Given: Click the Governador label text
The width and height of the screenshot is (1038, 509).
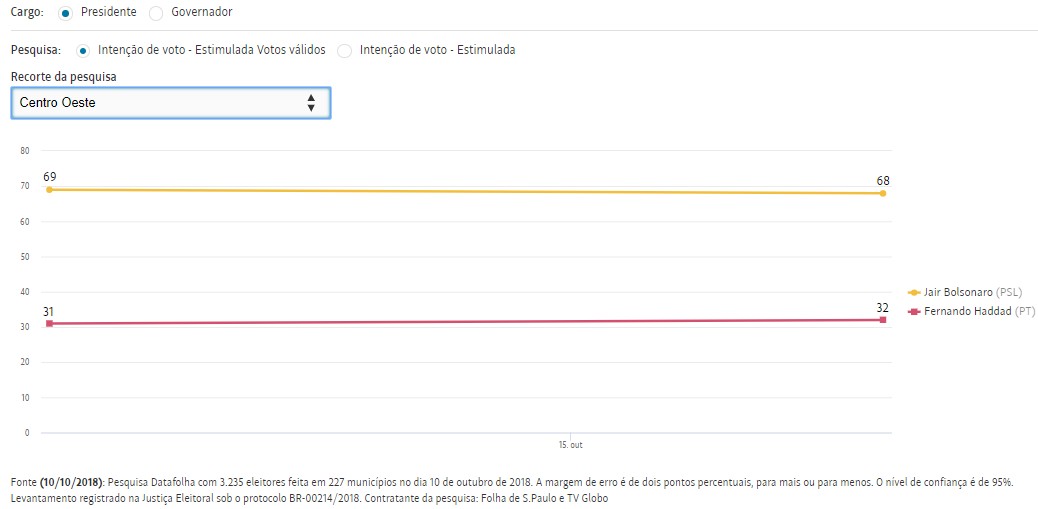Looking at the screenshot, I should (201, 12).
